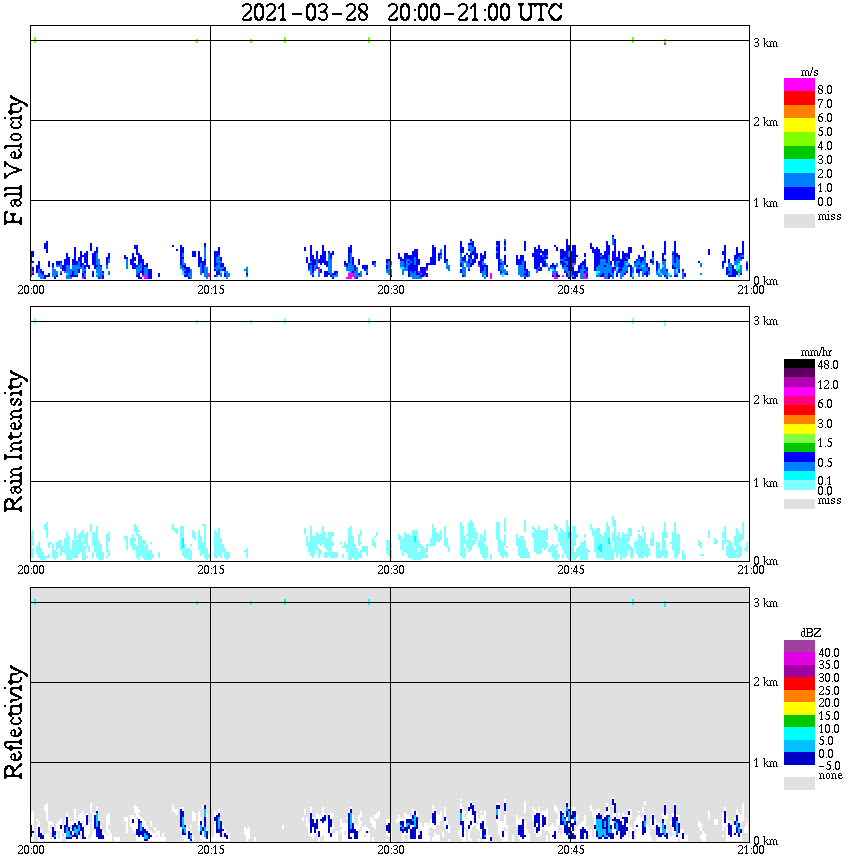Click the 48.0 value in mm/hr legend

click(x=827, y=365)
